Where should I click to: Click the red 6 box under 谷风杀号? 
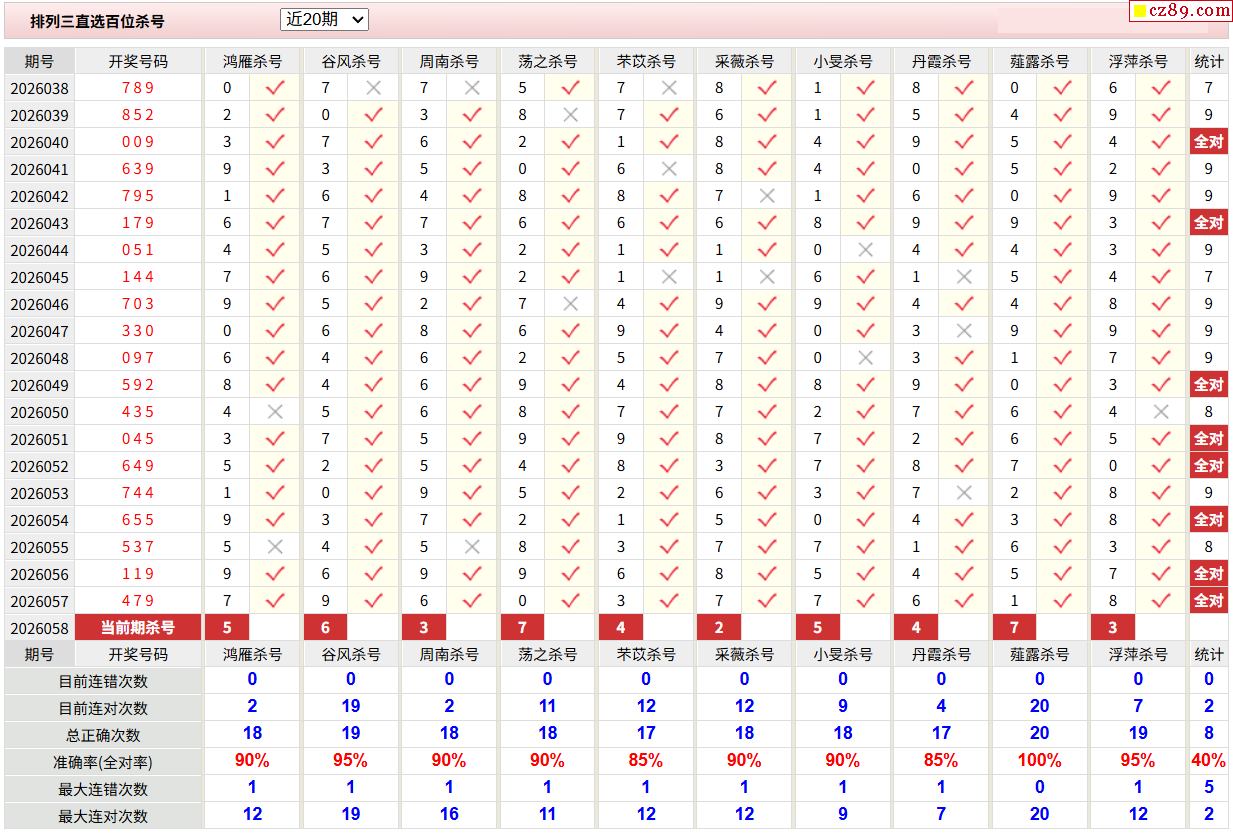(325, 628)
